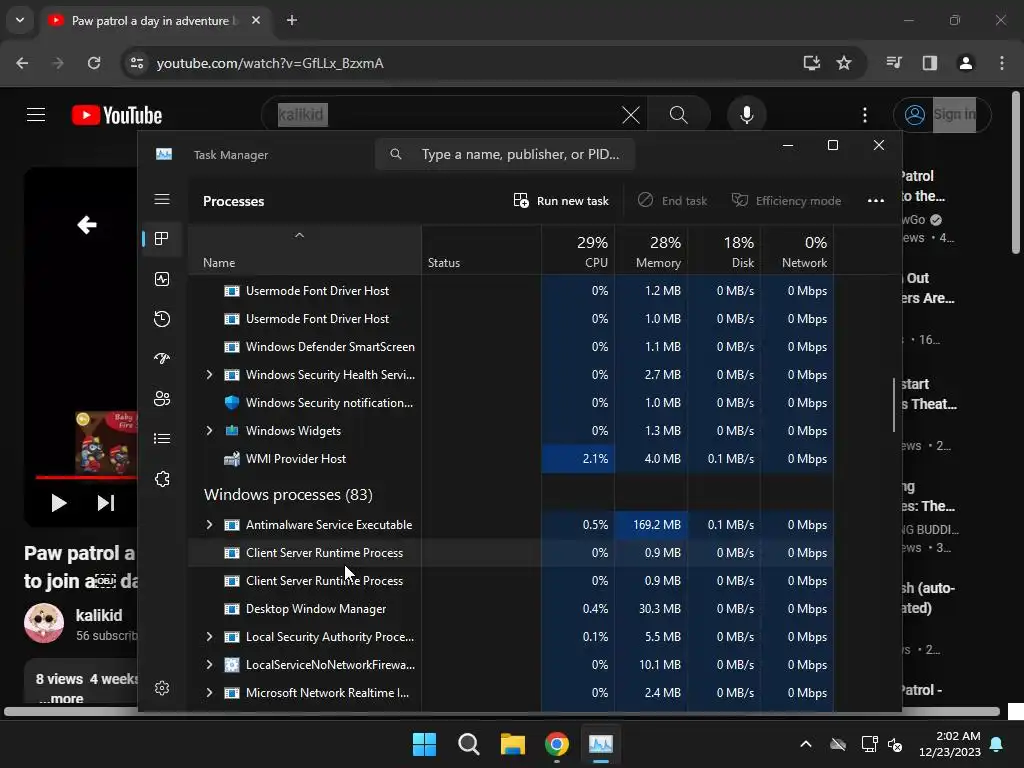Open YouTube guide hamburger menu
Screen dimensions: 1024x768
[36, 115]
